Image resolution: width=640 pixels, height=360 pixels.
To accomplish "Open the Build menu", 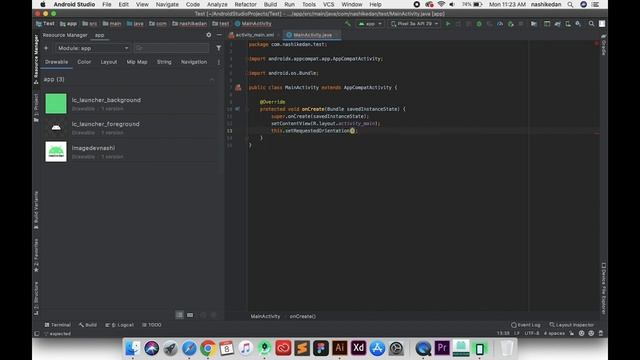I will 270,4.
